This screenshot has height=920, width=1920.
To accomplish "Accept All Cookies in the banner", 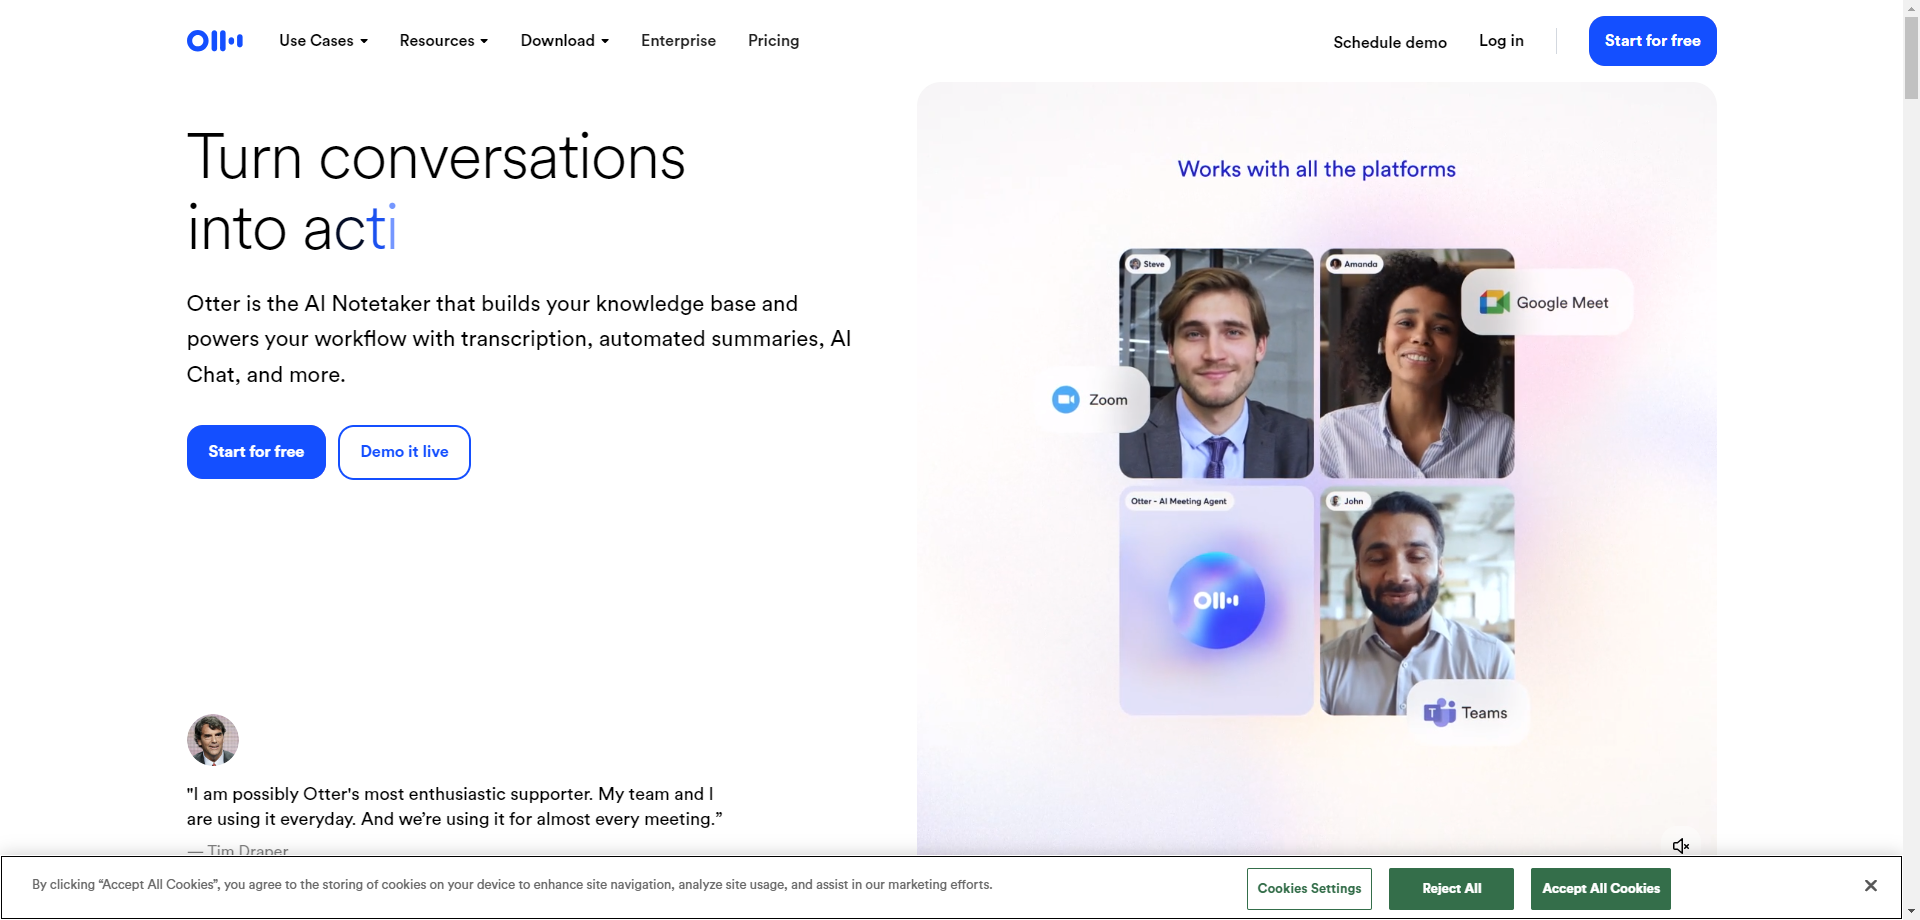I will click(x=1600, y=888).
